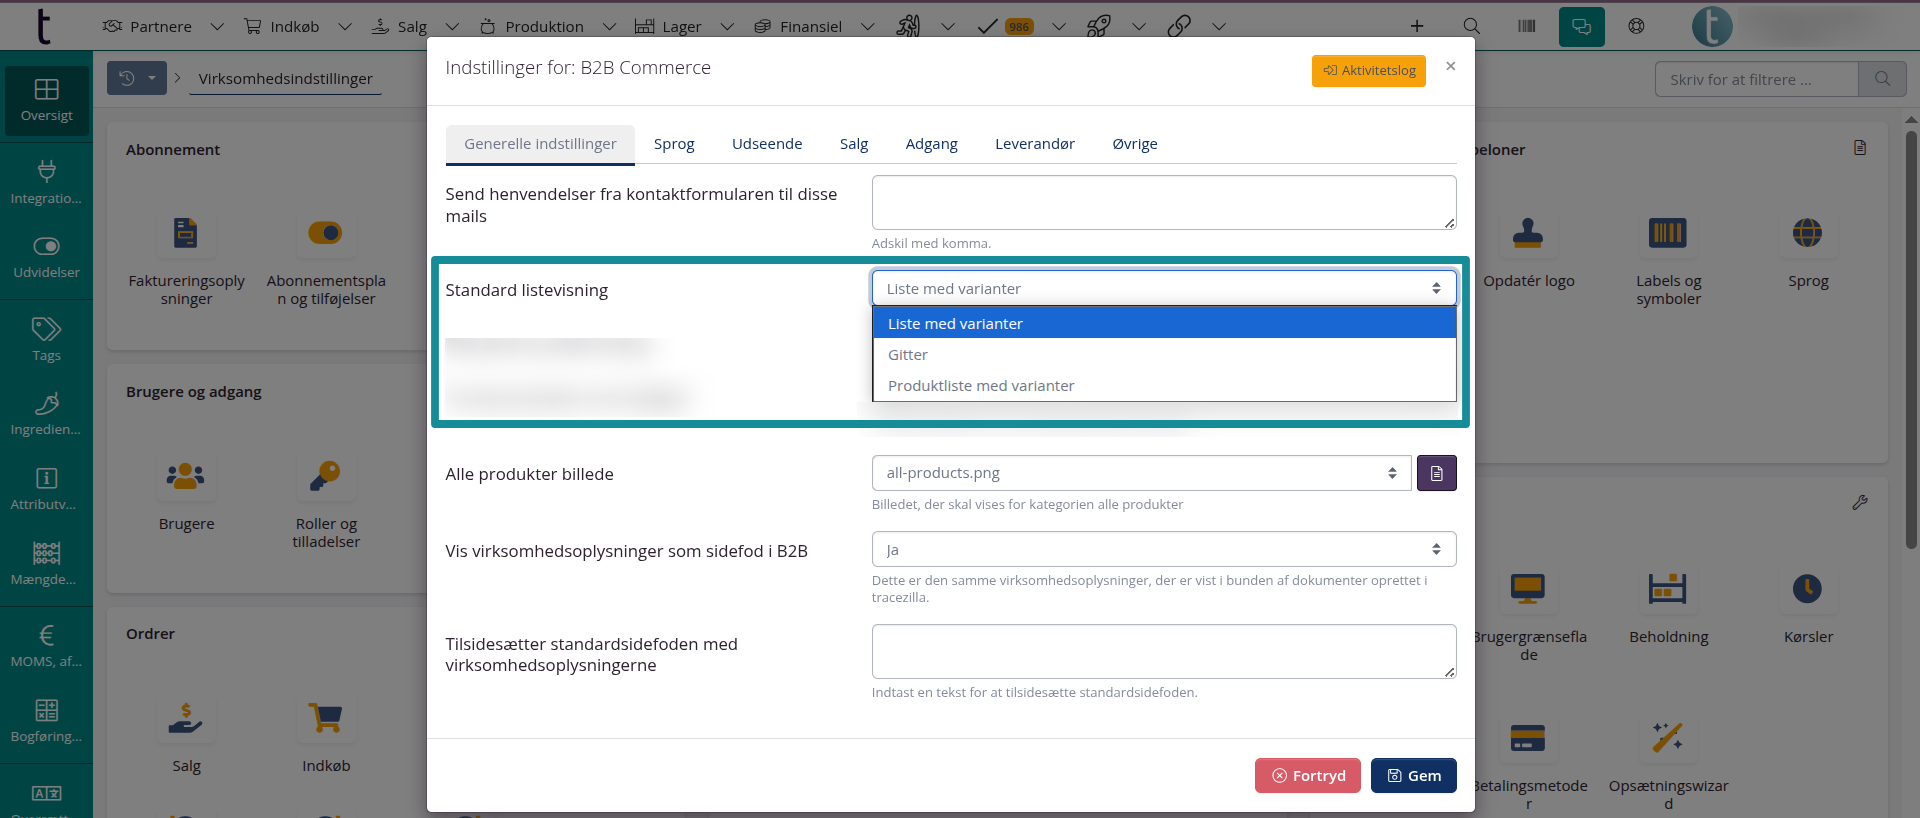1920x818 pixels.
Task: Click the barcode scanner icon
Action: coord(1526,26)
